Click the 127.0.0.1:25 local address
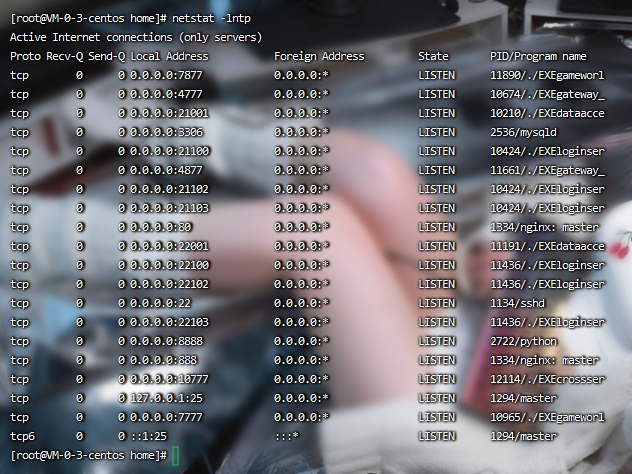Screen dimensions: 632x474 pyautogui.click(x=168, y=398)
